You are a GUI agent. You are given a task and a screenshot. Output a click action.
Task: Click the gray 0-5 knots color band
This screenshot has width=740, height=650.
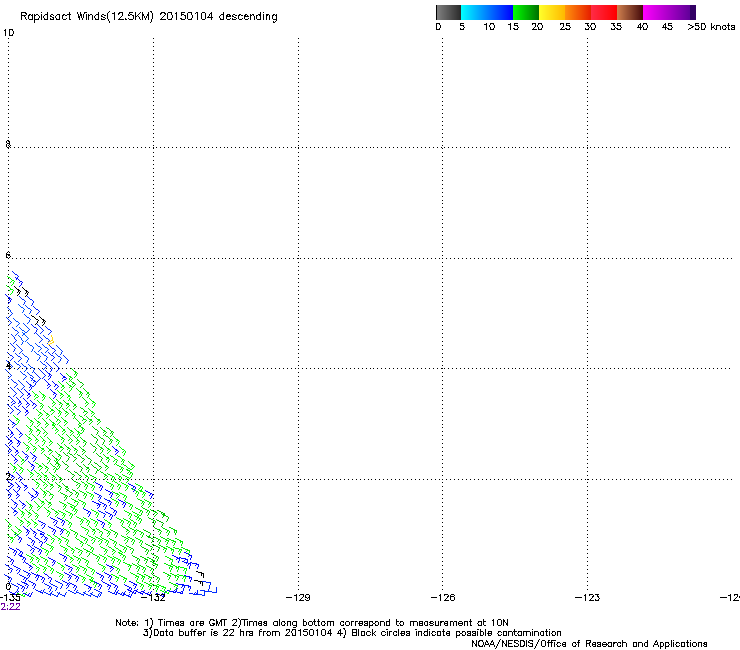point(448,12)
